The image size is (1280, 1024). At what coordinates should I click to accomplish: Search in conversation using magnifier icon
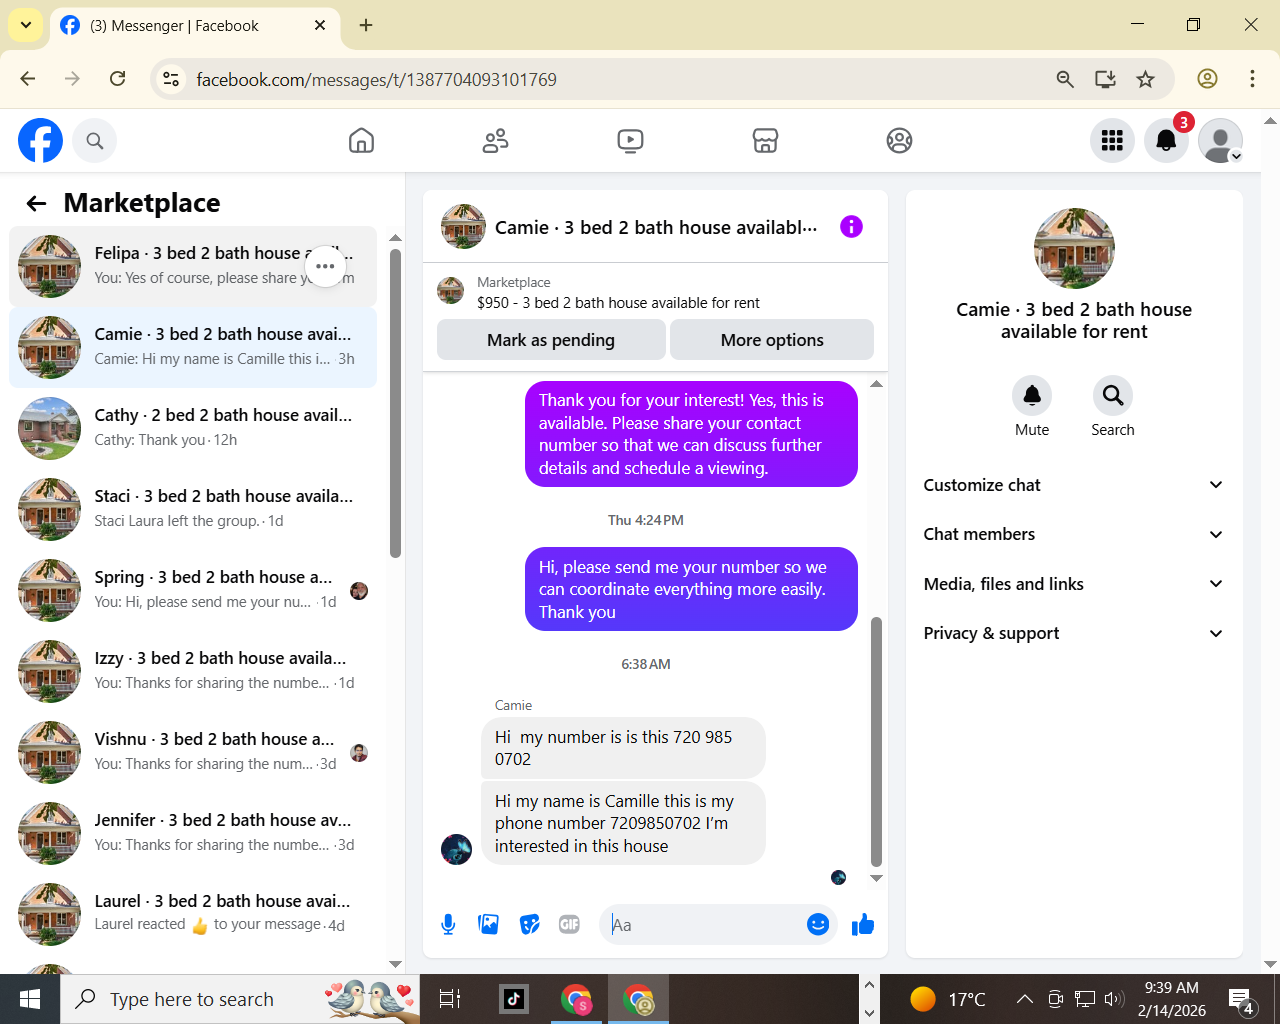tap(1112, 396)
